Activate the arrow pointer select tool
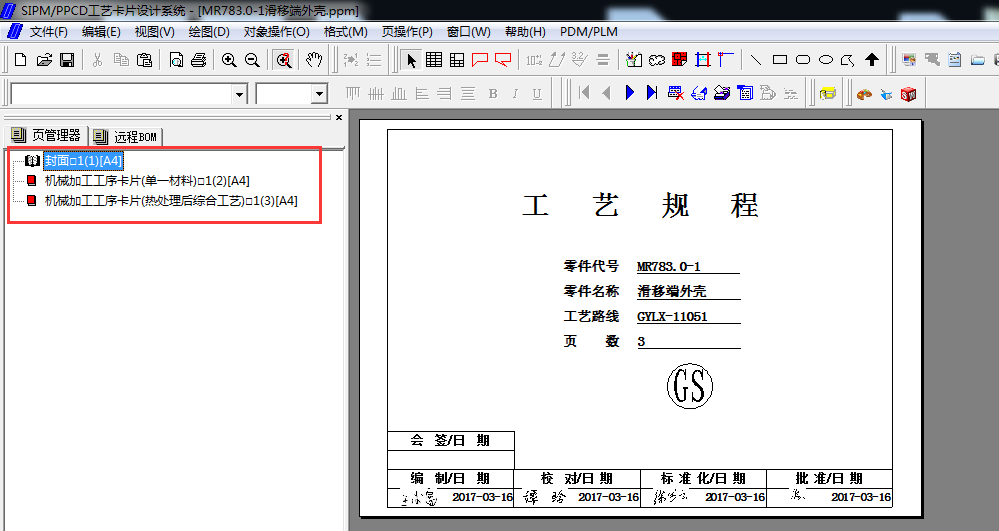999x531 pixels. tap(411, 60)
